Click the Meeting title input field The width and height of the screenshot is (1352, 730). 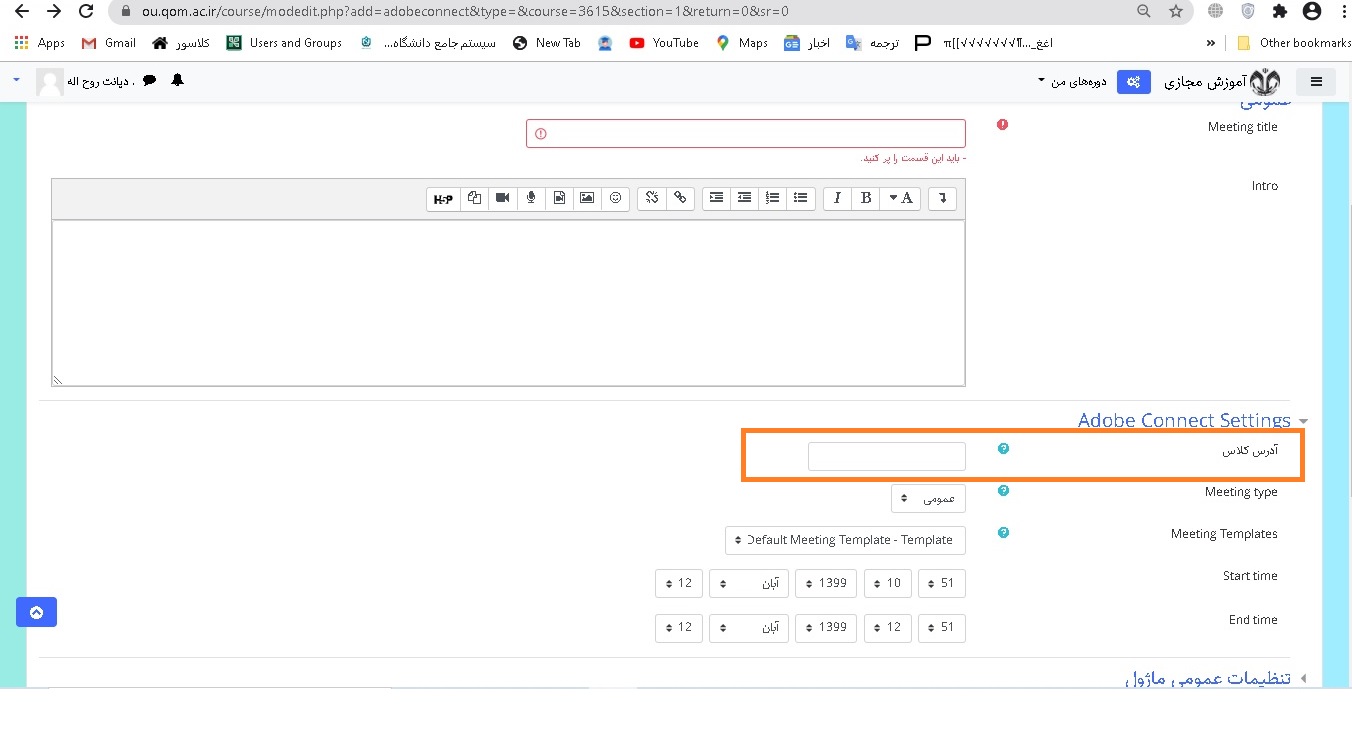(x=745, y=134)
